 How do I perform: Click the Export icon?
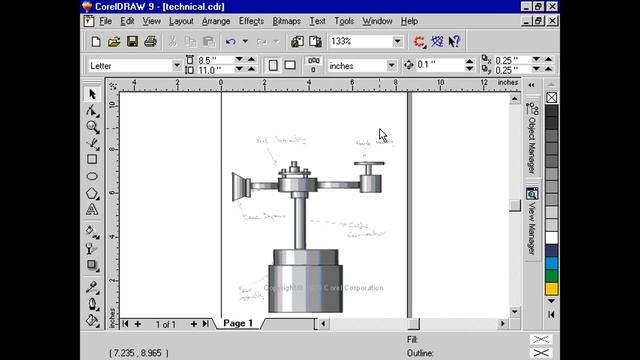[x=315, y=42]
